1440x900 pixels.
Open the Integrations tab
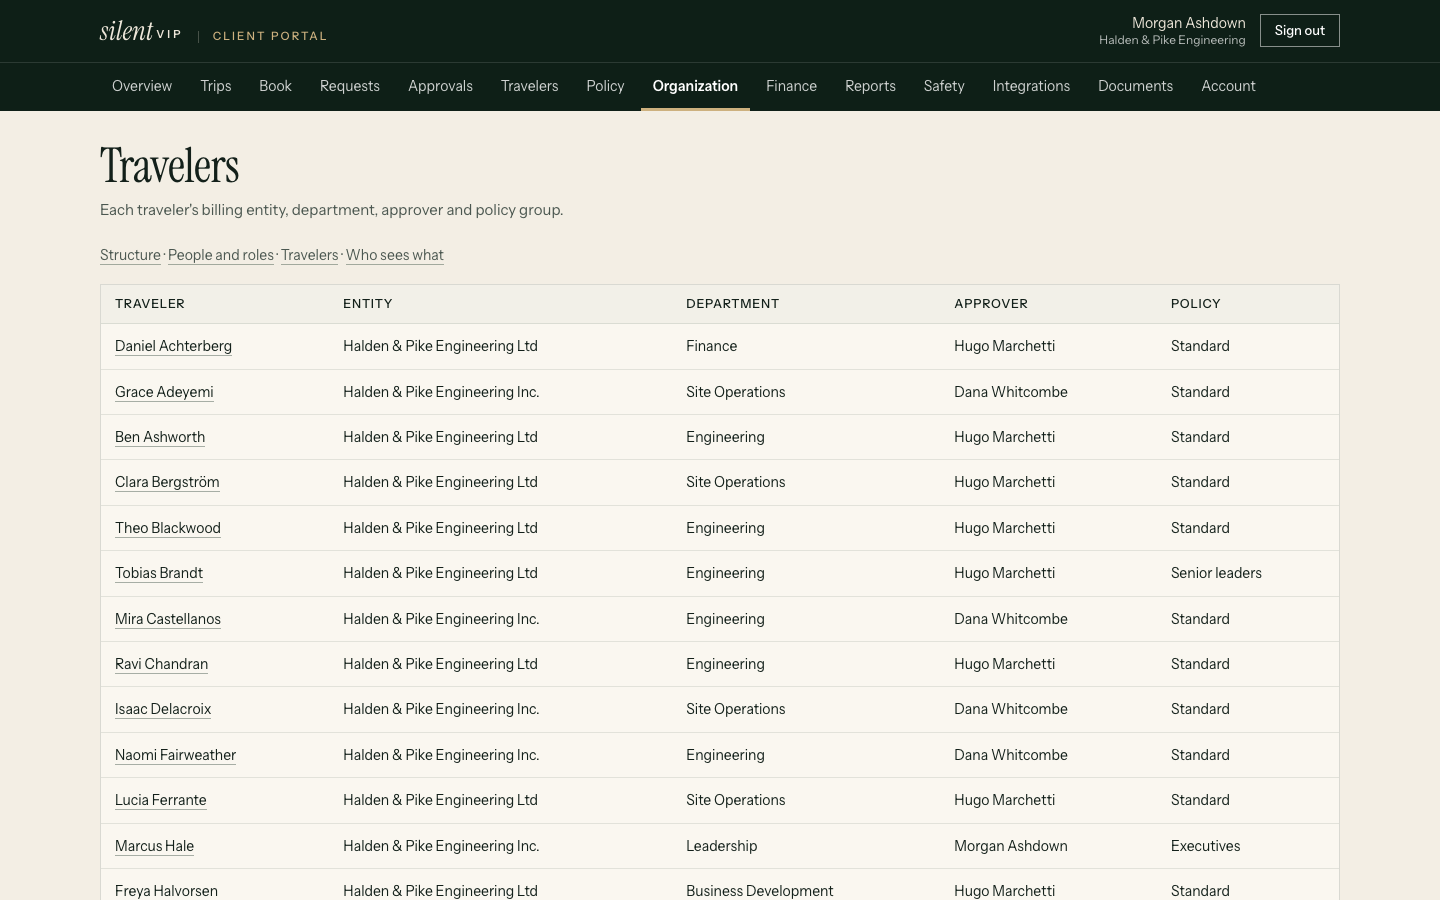(x=1031, y=86)
